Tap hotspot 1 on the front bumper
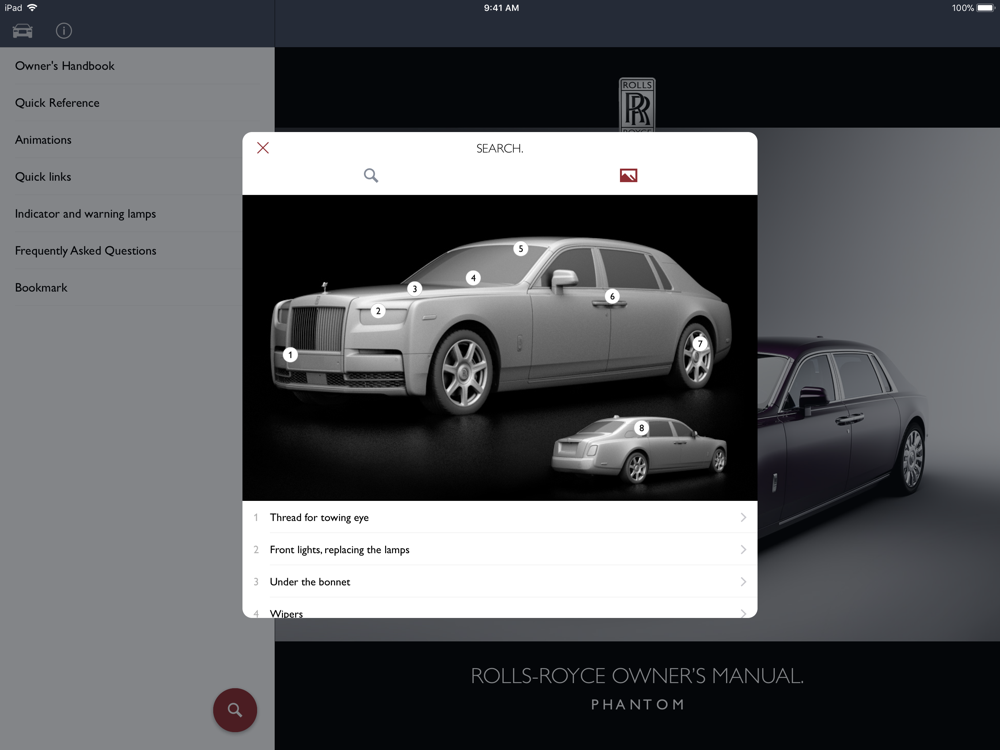 (x=290, y=355)
